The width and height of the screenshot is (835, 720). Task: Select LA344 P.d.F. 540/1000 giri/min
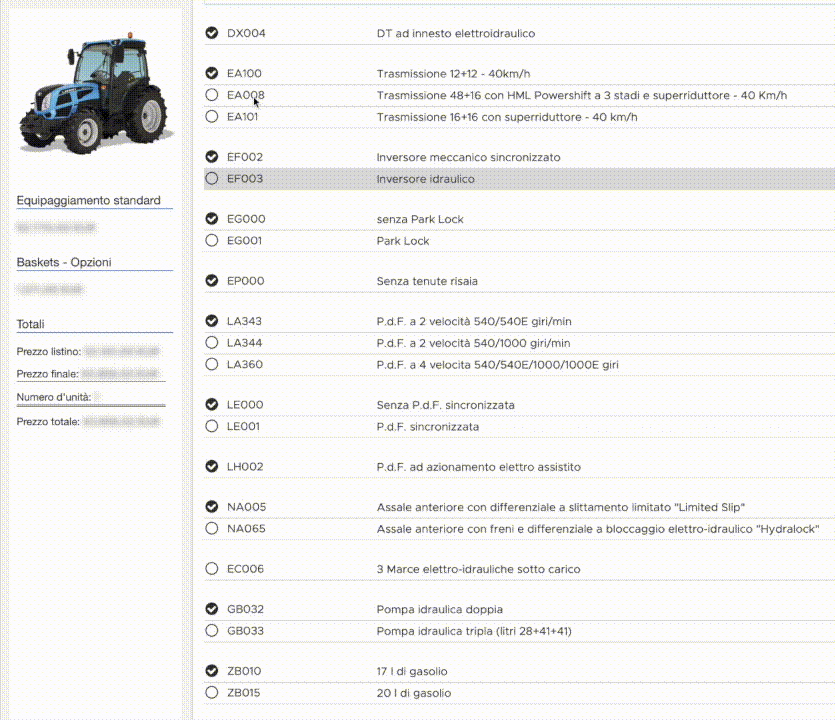(211, 343)
